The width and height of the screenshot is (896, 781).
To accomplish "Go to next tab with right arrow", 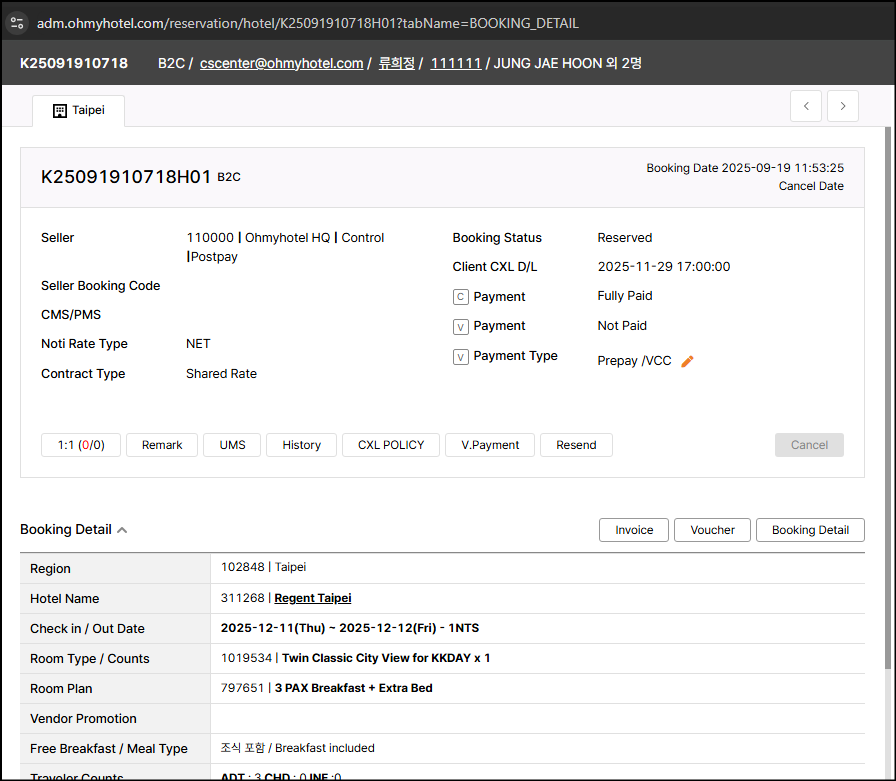I will pos(842,106).
